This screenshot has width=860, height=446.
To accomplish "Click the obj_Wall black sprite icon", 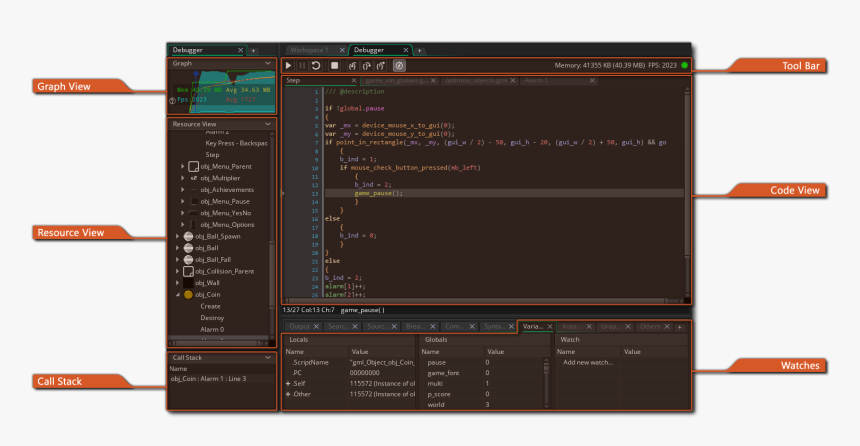I will (189, 283).
